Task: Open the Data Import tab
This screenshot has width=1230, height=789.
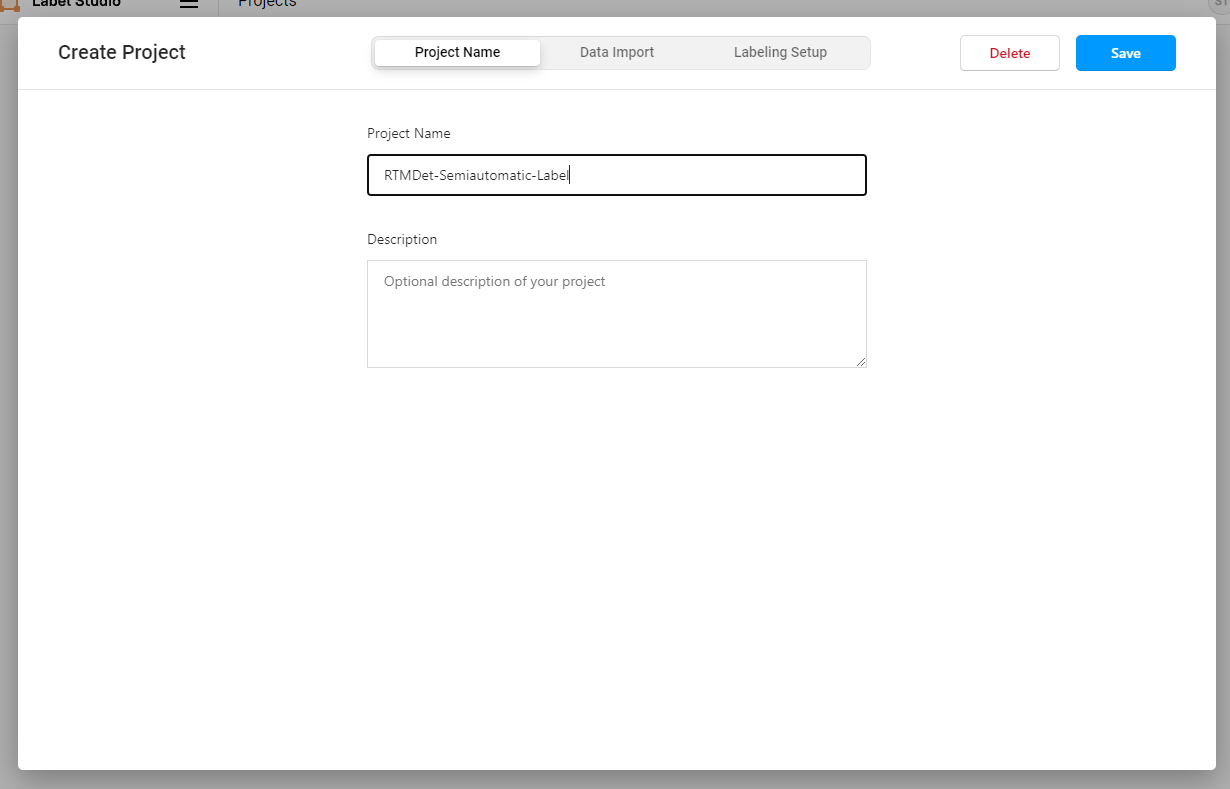Action: [x=617, y=53]
